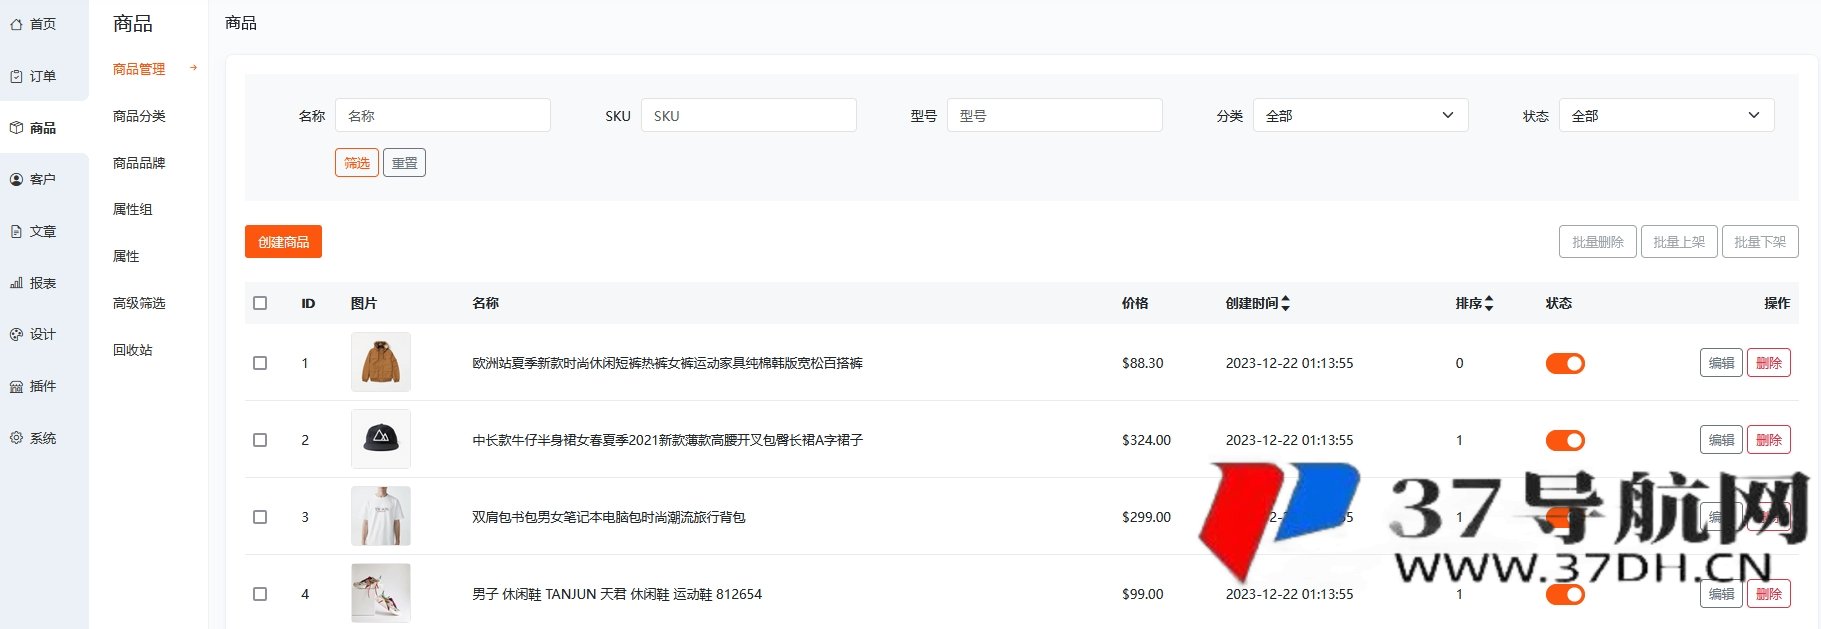Click product name 中长款牛仔半身裙
Image resolution: width=1821 pixels, height=629 pixels.
pos(667,440)
